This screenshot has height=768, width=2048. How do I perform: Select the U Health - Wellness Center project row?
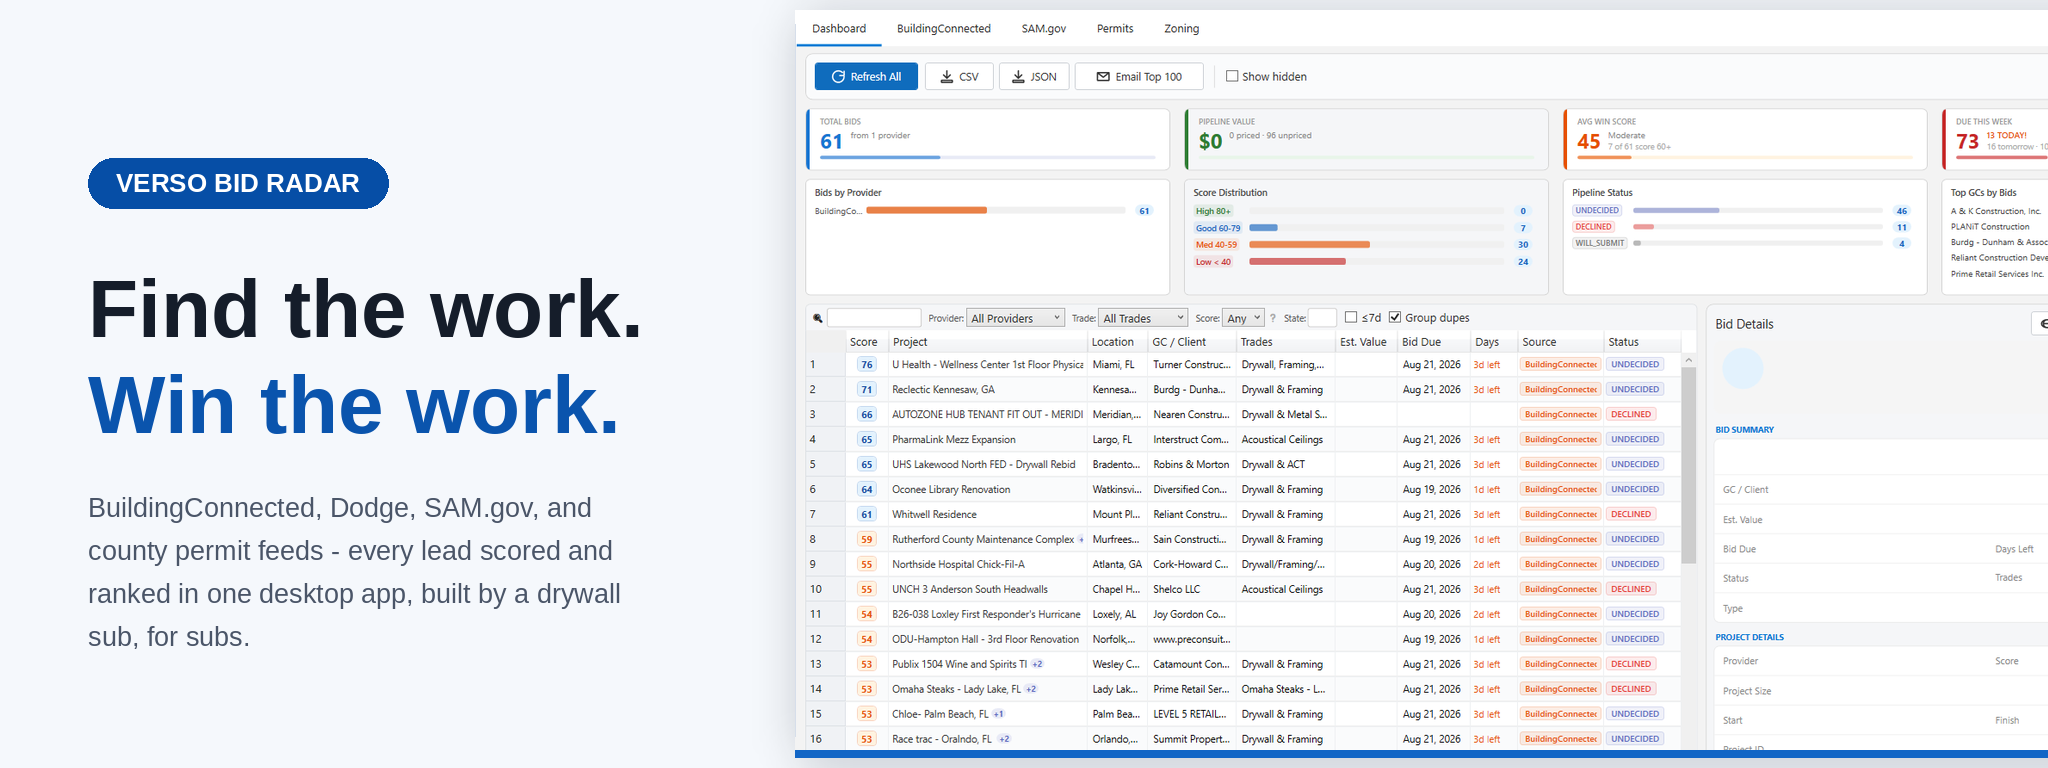(1243, 365)
